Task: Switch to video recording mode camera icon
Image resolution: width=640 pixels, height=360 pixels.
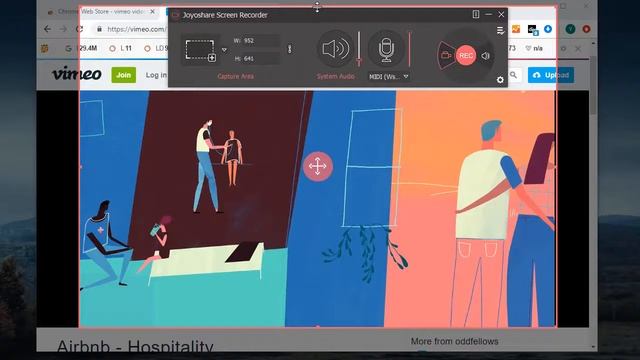Action: [x=446, y=55]
